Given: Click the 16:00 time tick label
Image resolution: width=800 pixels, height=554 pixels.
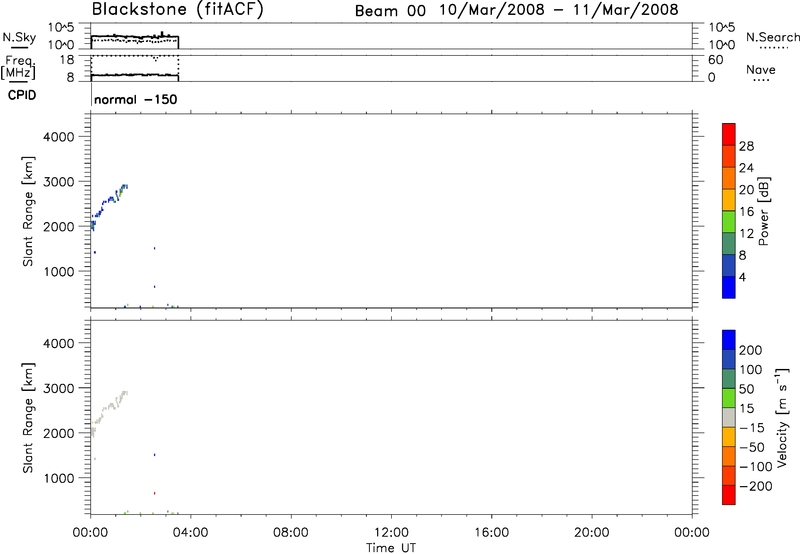Looking at the screenshot, I should (491, 533).
